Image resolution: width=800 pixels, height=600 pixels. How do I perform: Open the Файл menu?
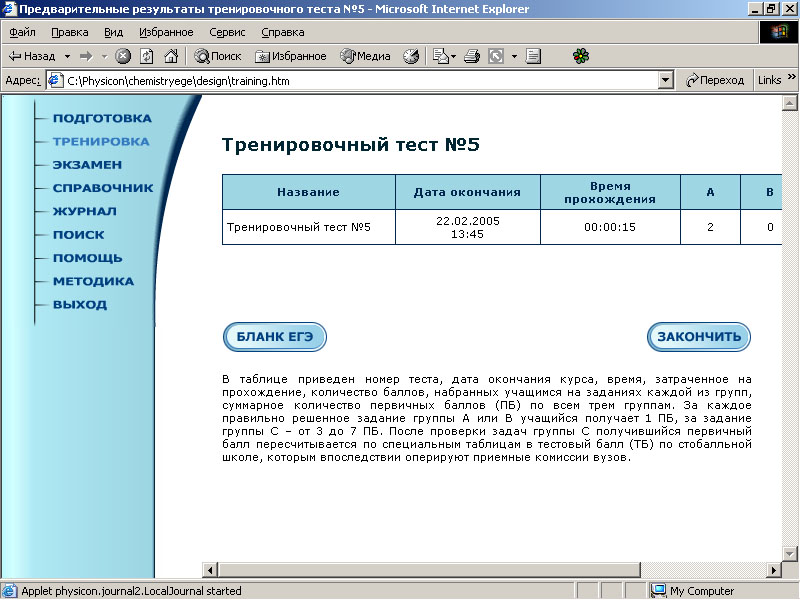pyautogui.click(x=22, y=32)
